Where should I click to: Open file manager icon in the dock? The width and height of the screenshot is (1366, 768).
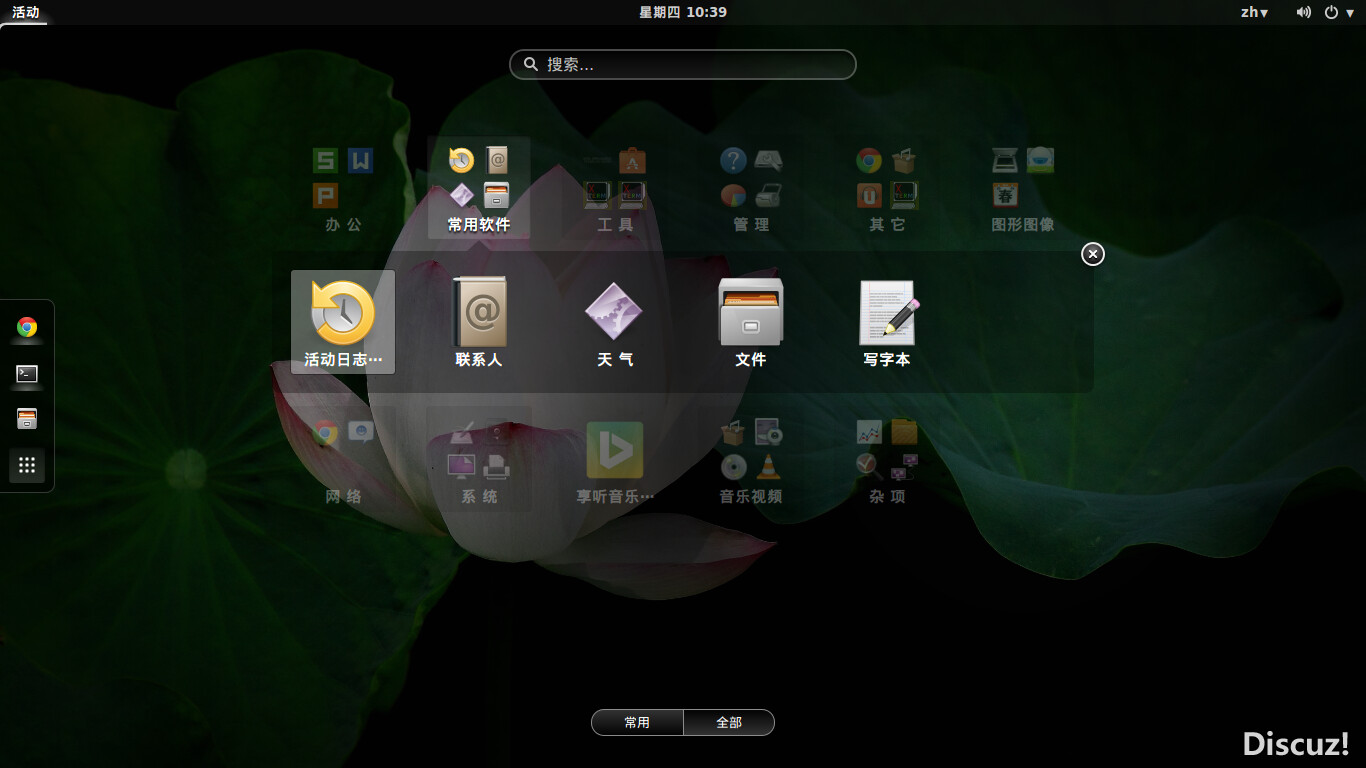[27, 419]
